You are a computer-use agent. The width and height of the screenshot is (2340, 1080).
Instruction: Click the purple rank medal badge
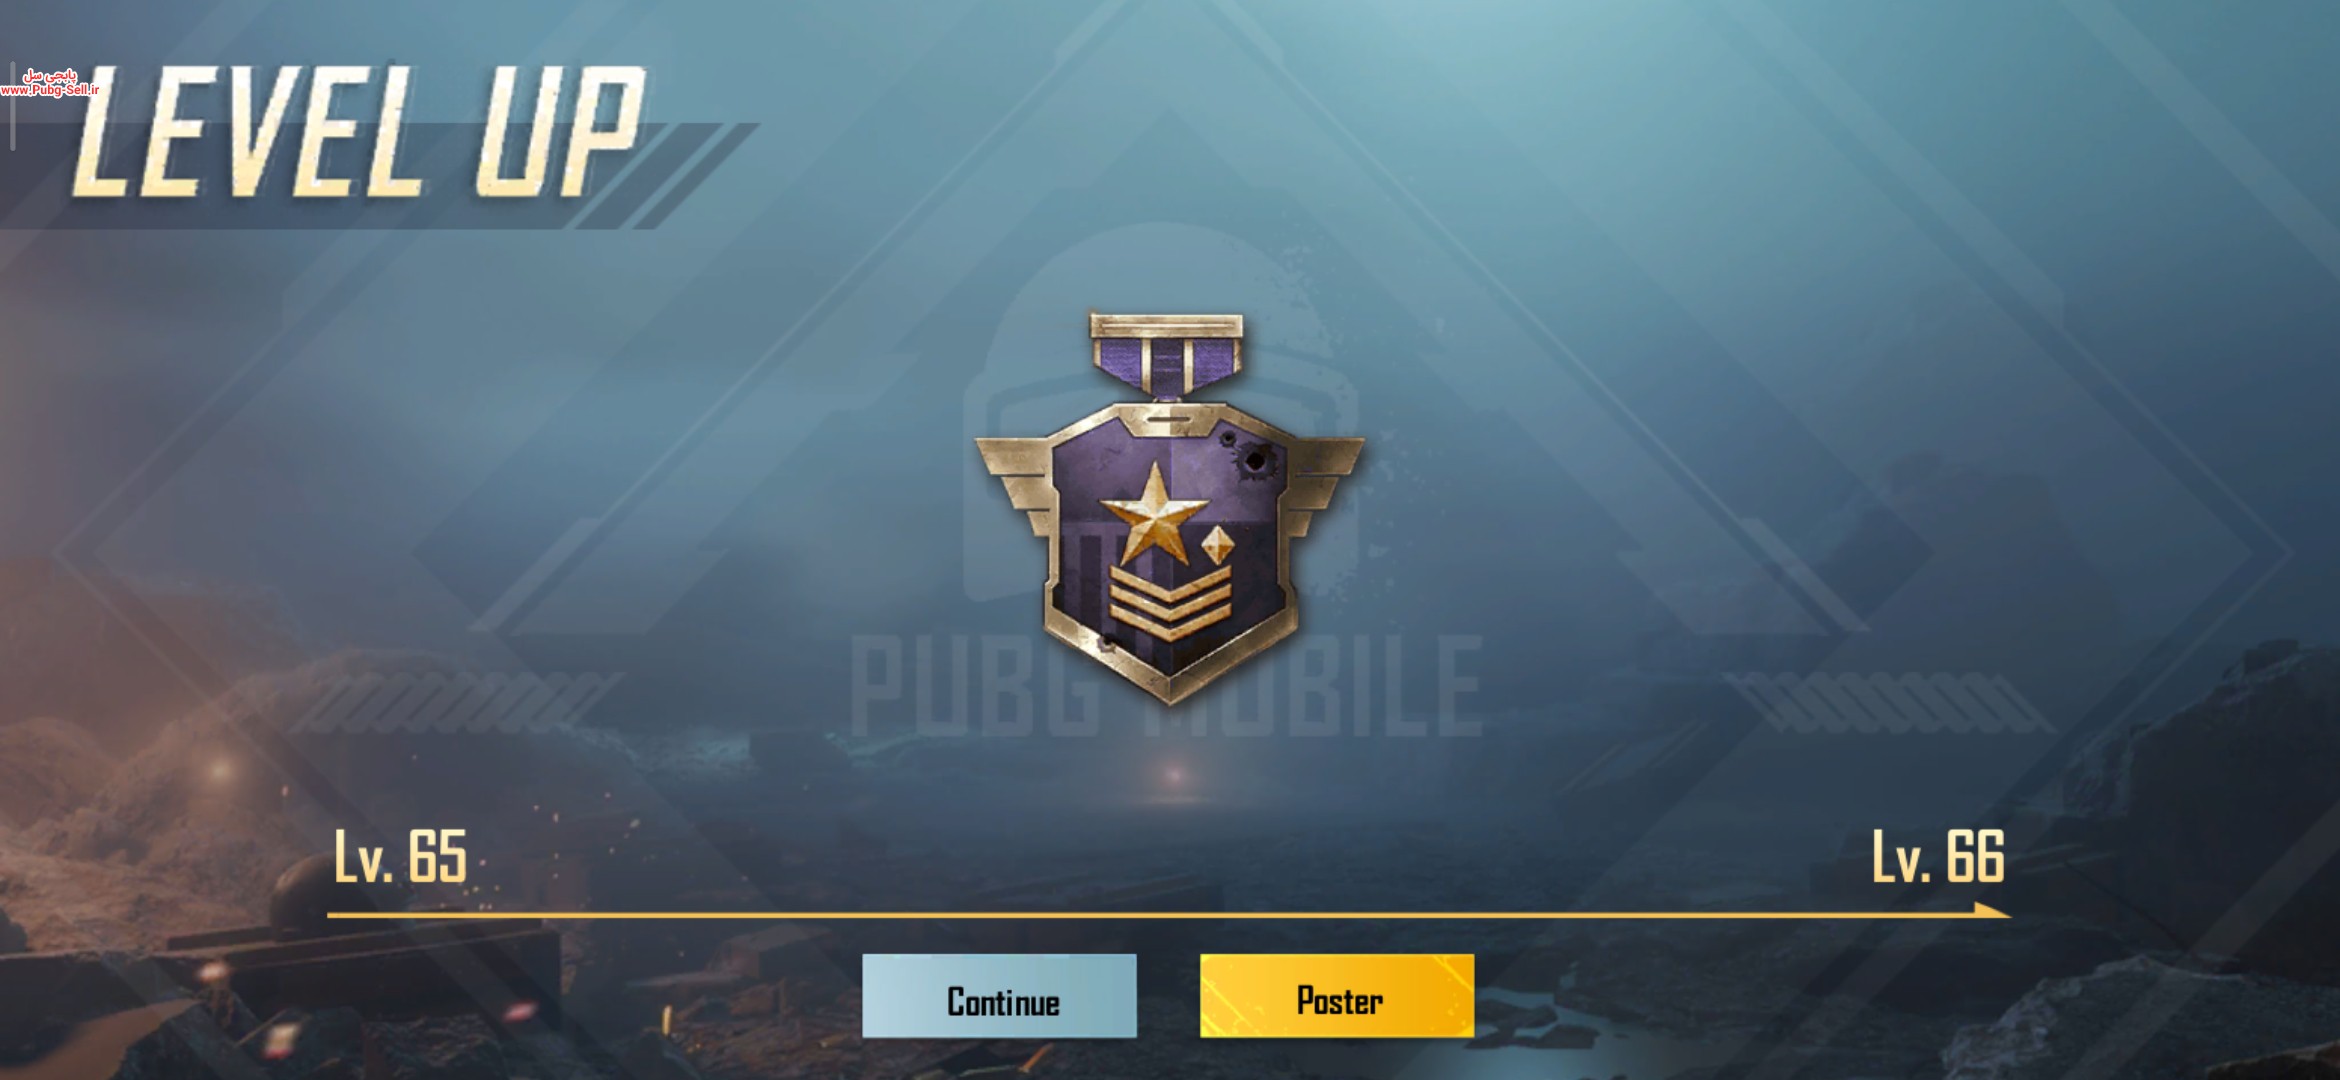[x=1169, y=510]
